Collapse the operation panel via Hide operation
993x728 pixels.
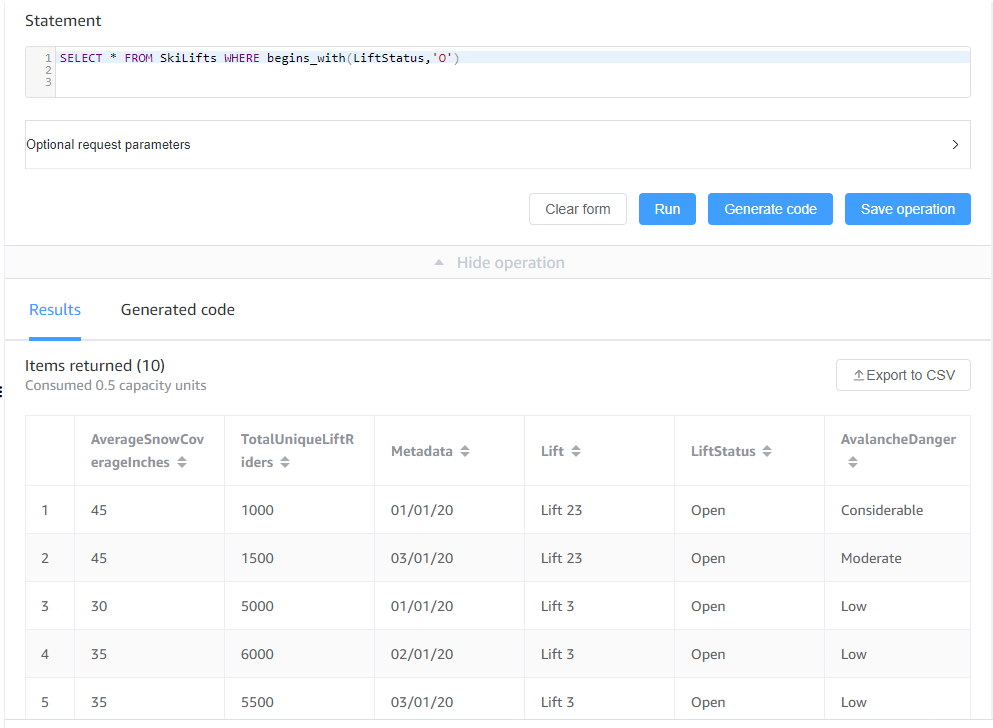(511, 262)
